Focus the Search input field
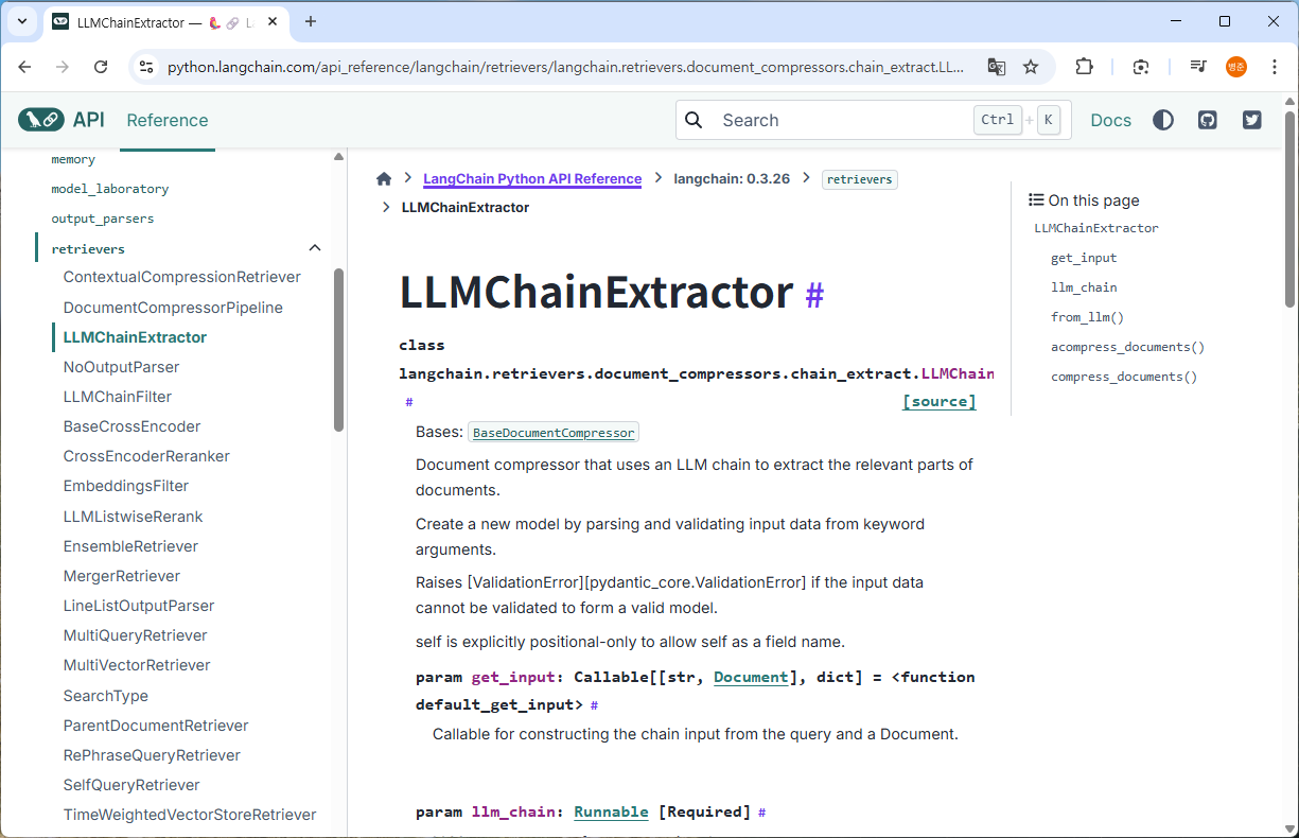This screenshot has height=838, width=1299. 873,120
